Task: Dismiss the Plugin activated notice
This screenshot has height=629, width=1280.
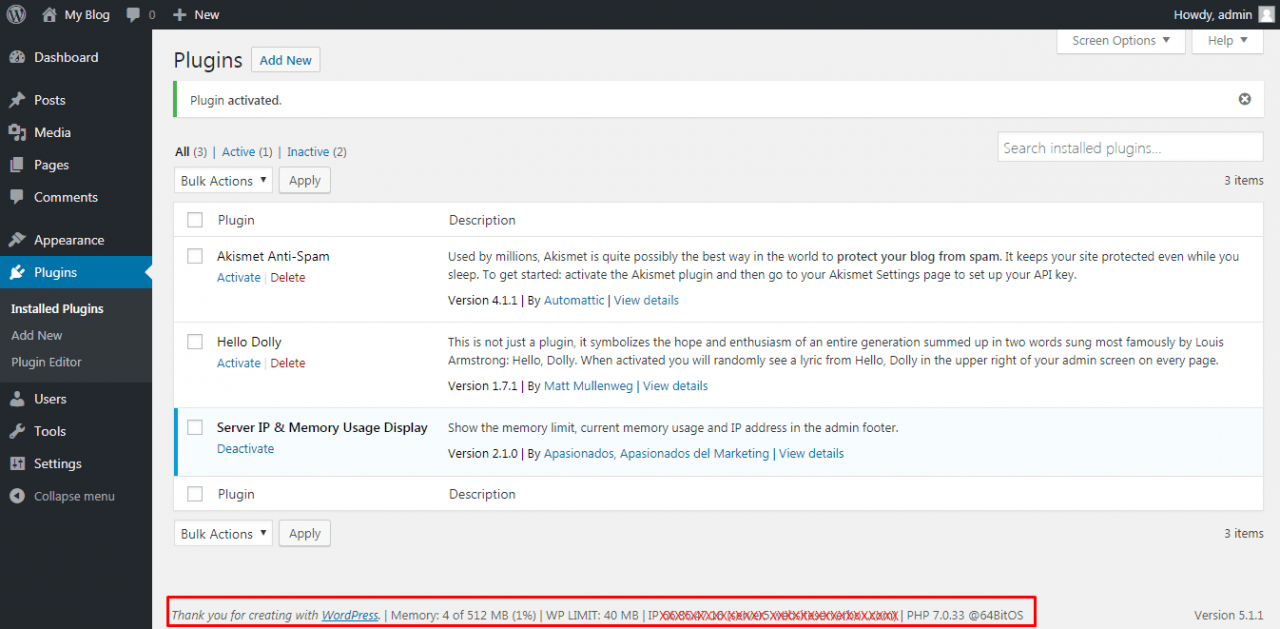Action: click(1245, 99)
